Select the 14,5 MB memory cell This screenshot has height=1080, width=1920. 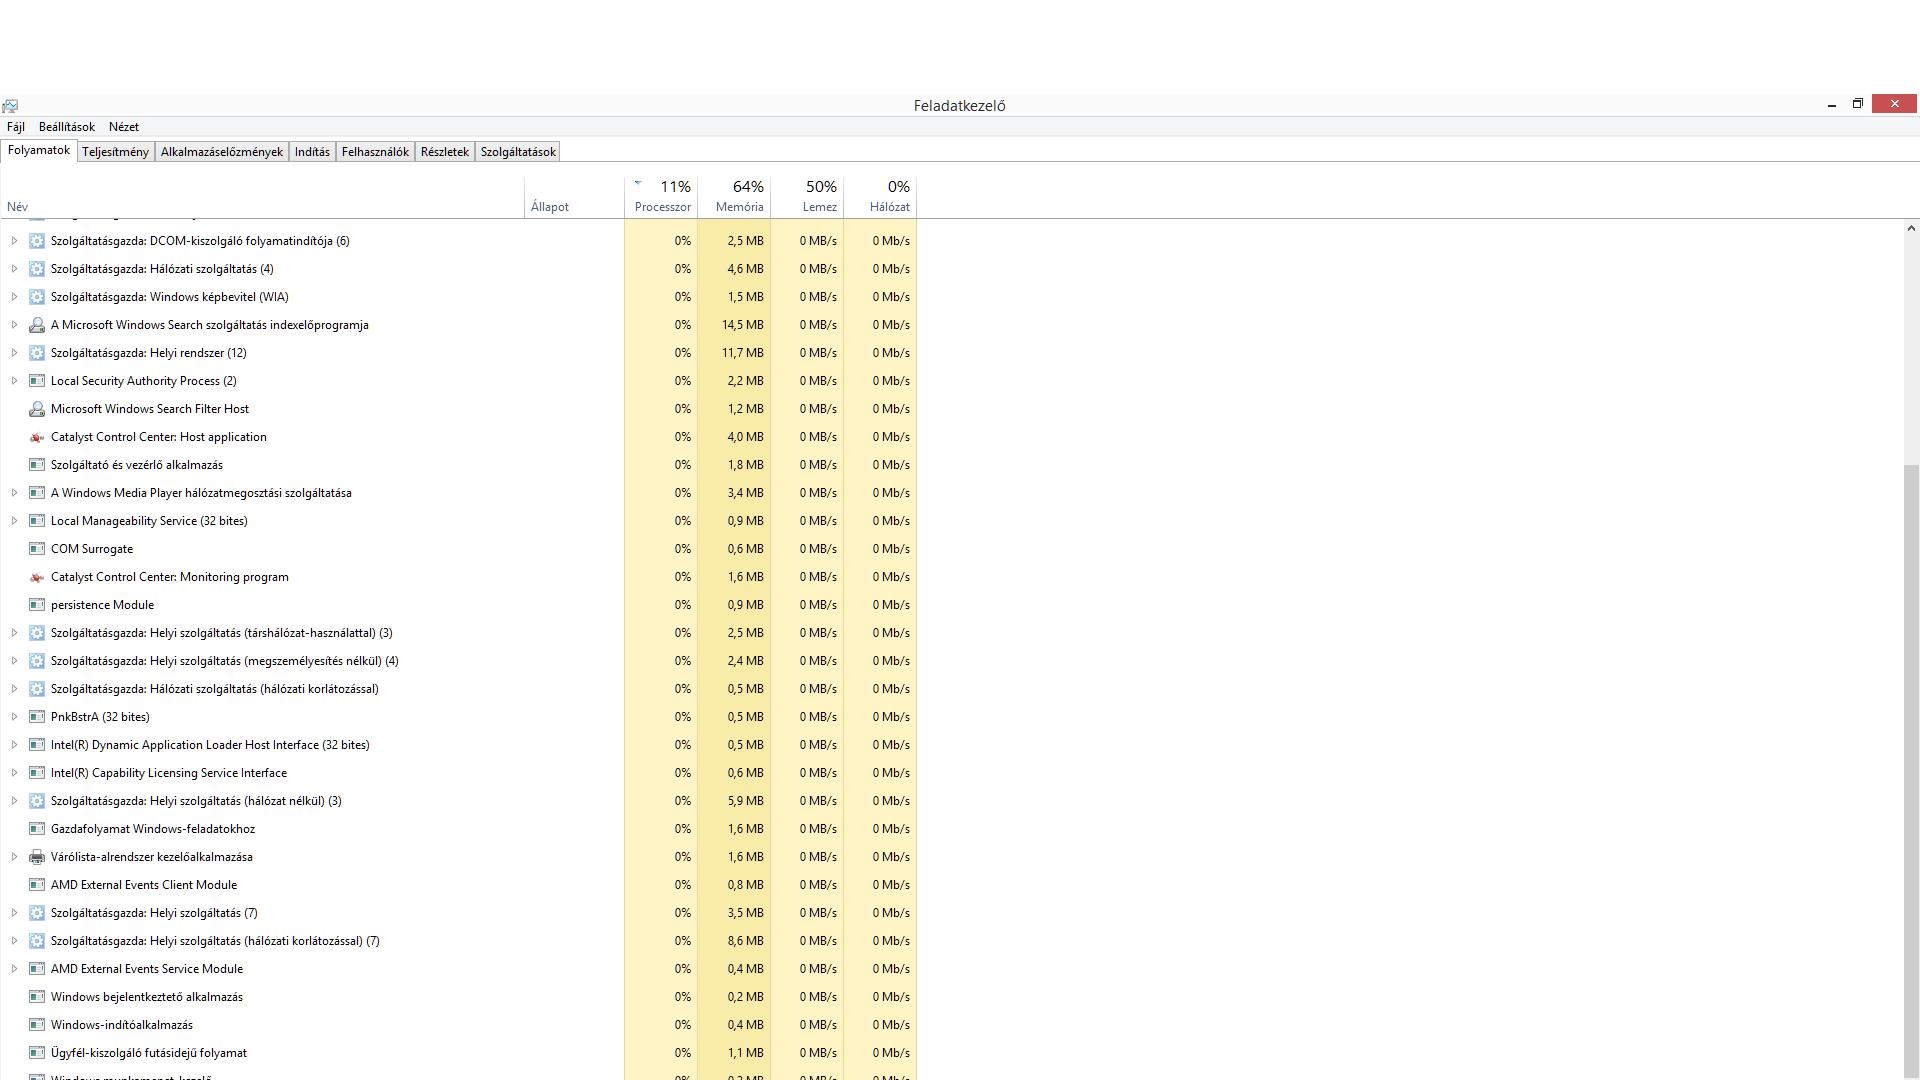click(x=734, y=325)
